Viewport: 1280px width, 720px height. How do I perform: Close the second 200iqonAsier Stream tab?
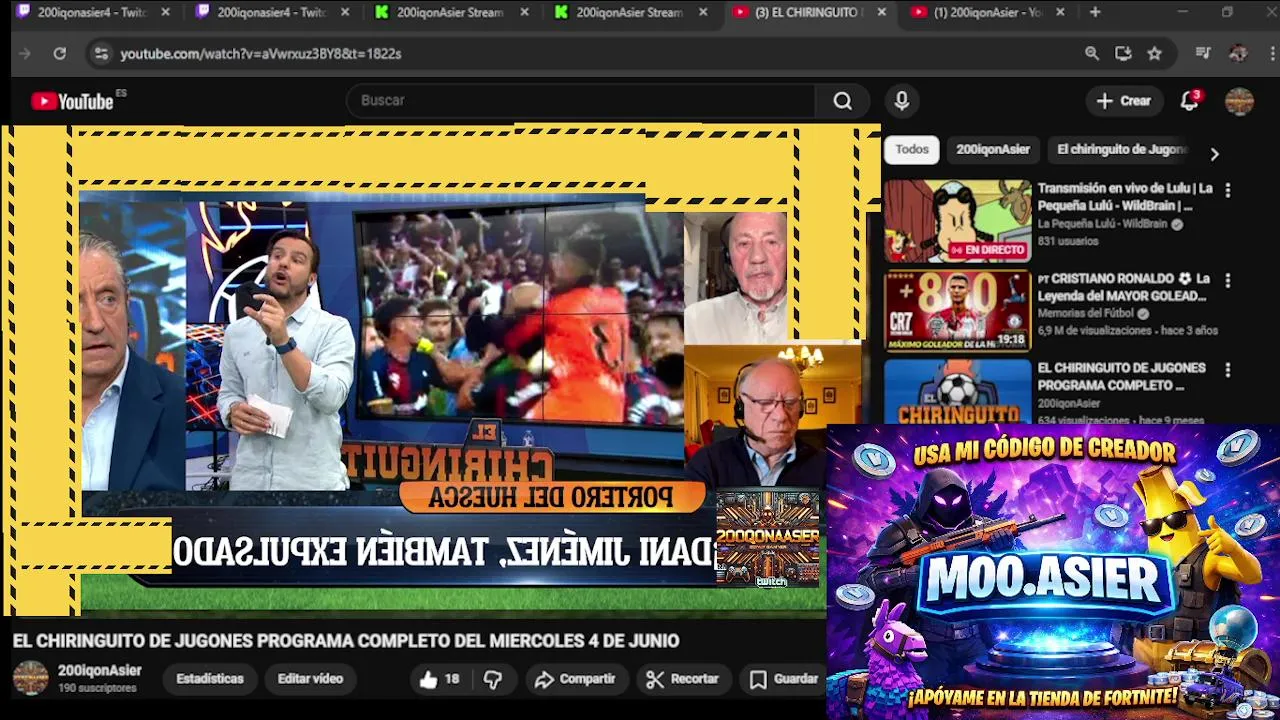point(703,12)
